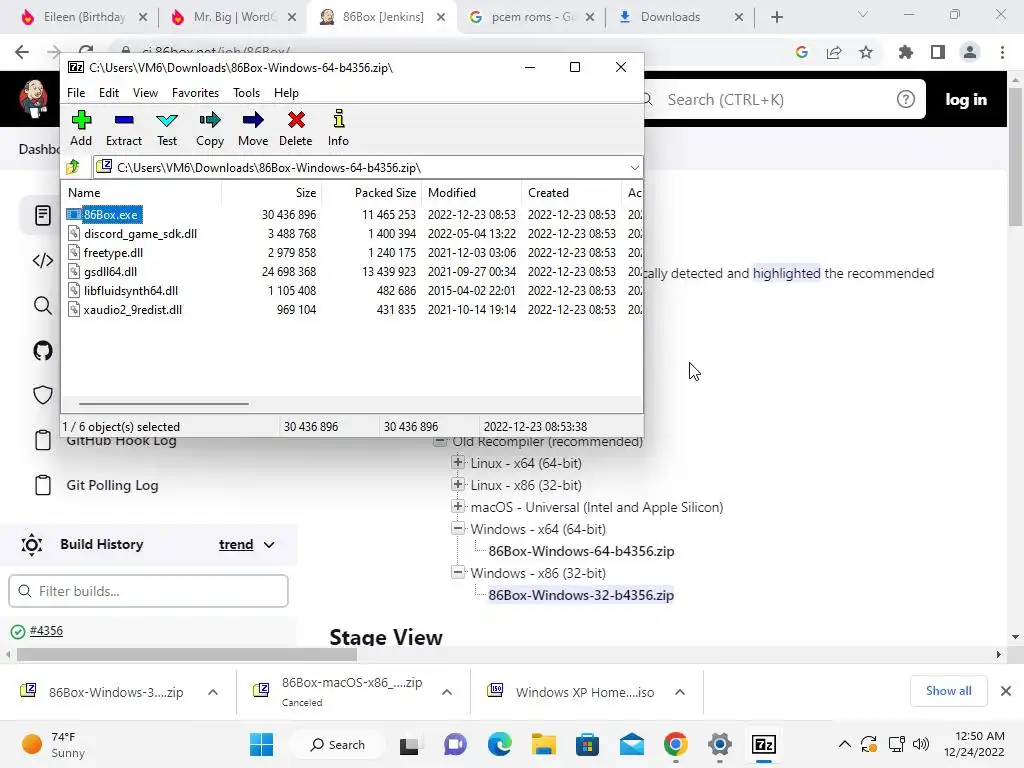The height and width of the screenshot is (768, 1024).
Task: Open the View menu in 7-Zip
Action: pyautogui.click(x=145, y=93)
